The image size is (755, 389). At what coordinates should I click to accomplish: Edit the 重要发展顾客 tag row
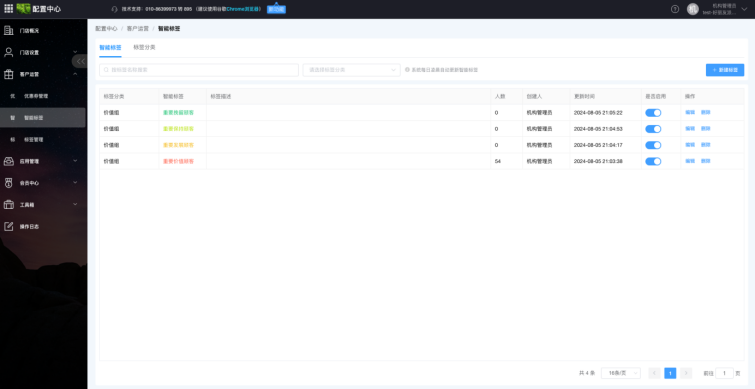(x=690, y=145)
